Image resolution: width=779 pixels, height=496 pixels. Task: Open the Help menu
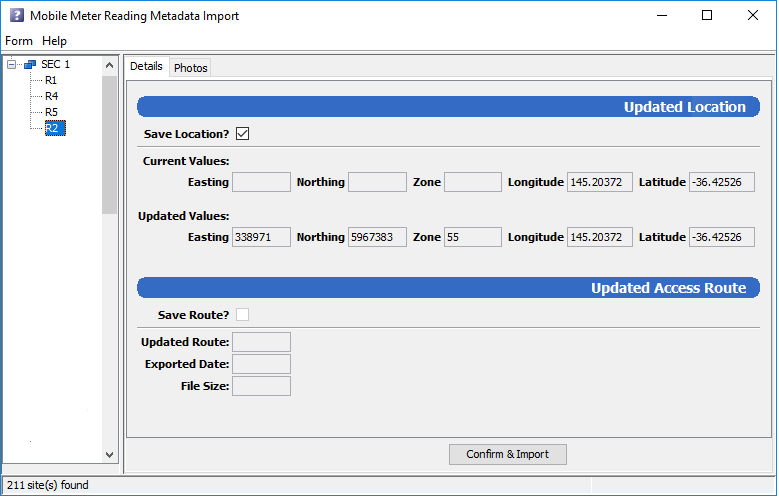[x=54, y=41]
